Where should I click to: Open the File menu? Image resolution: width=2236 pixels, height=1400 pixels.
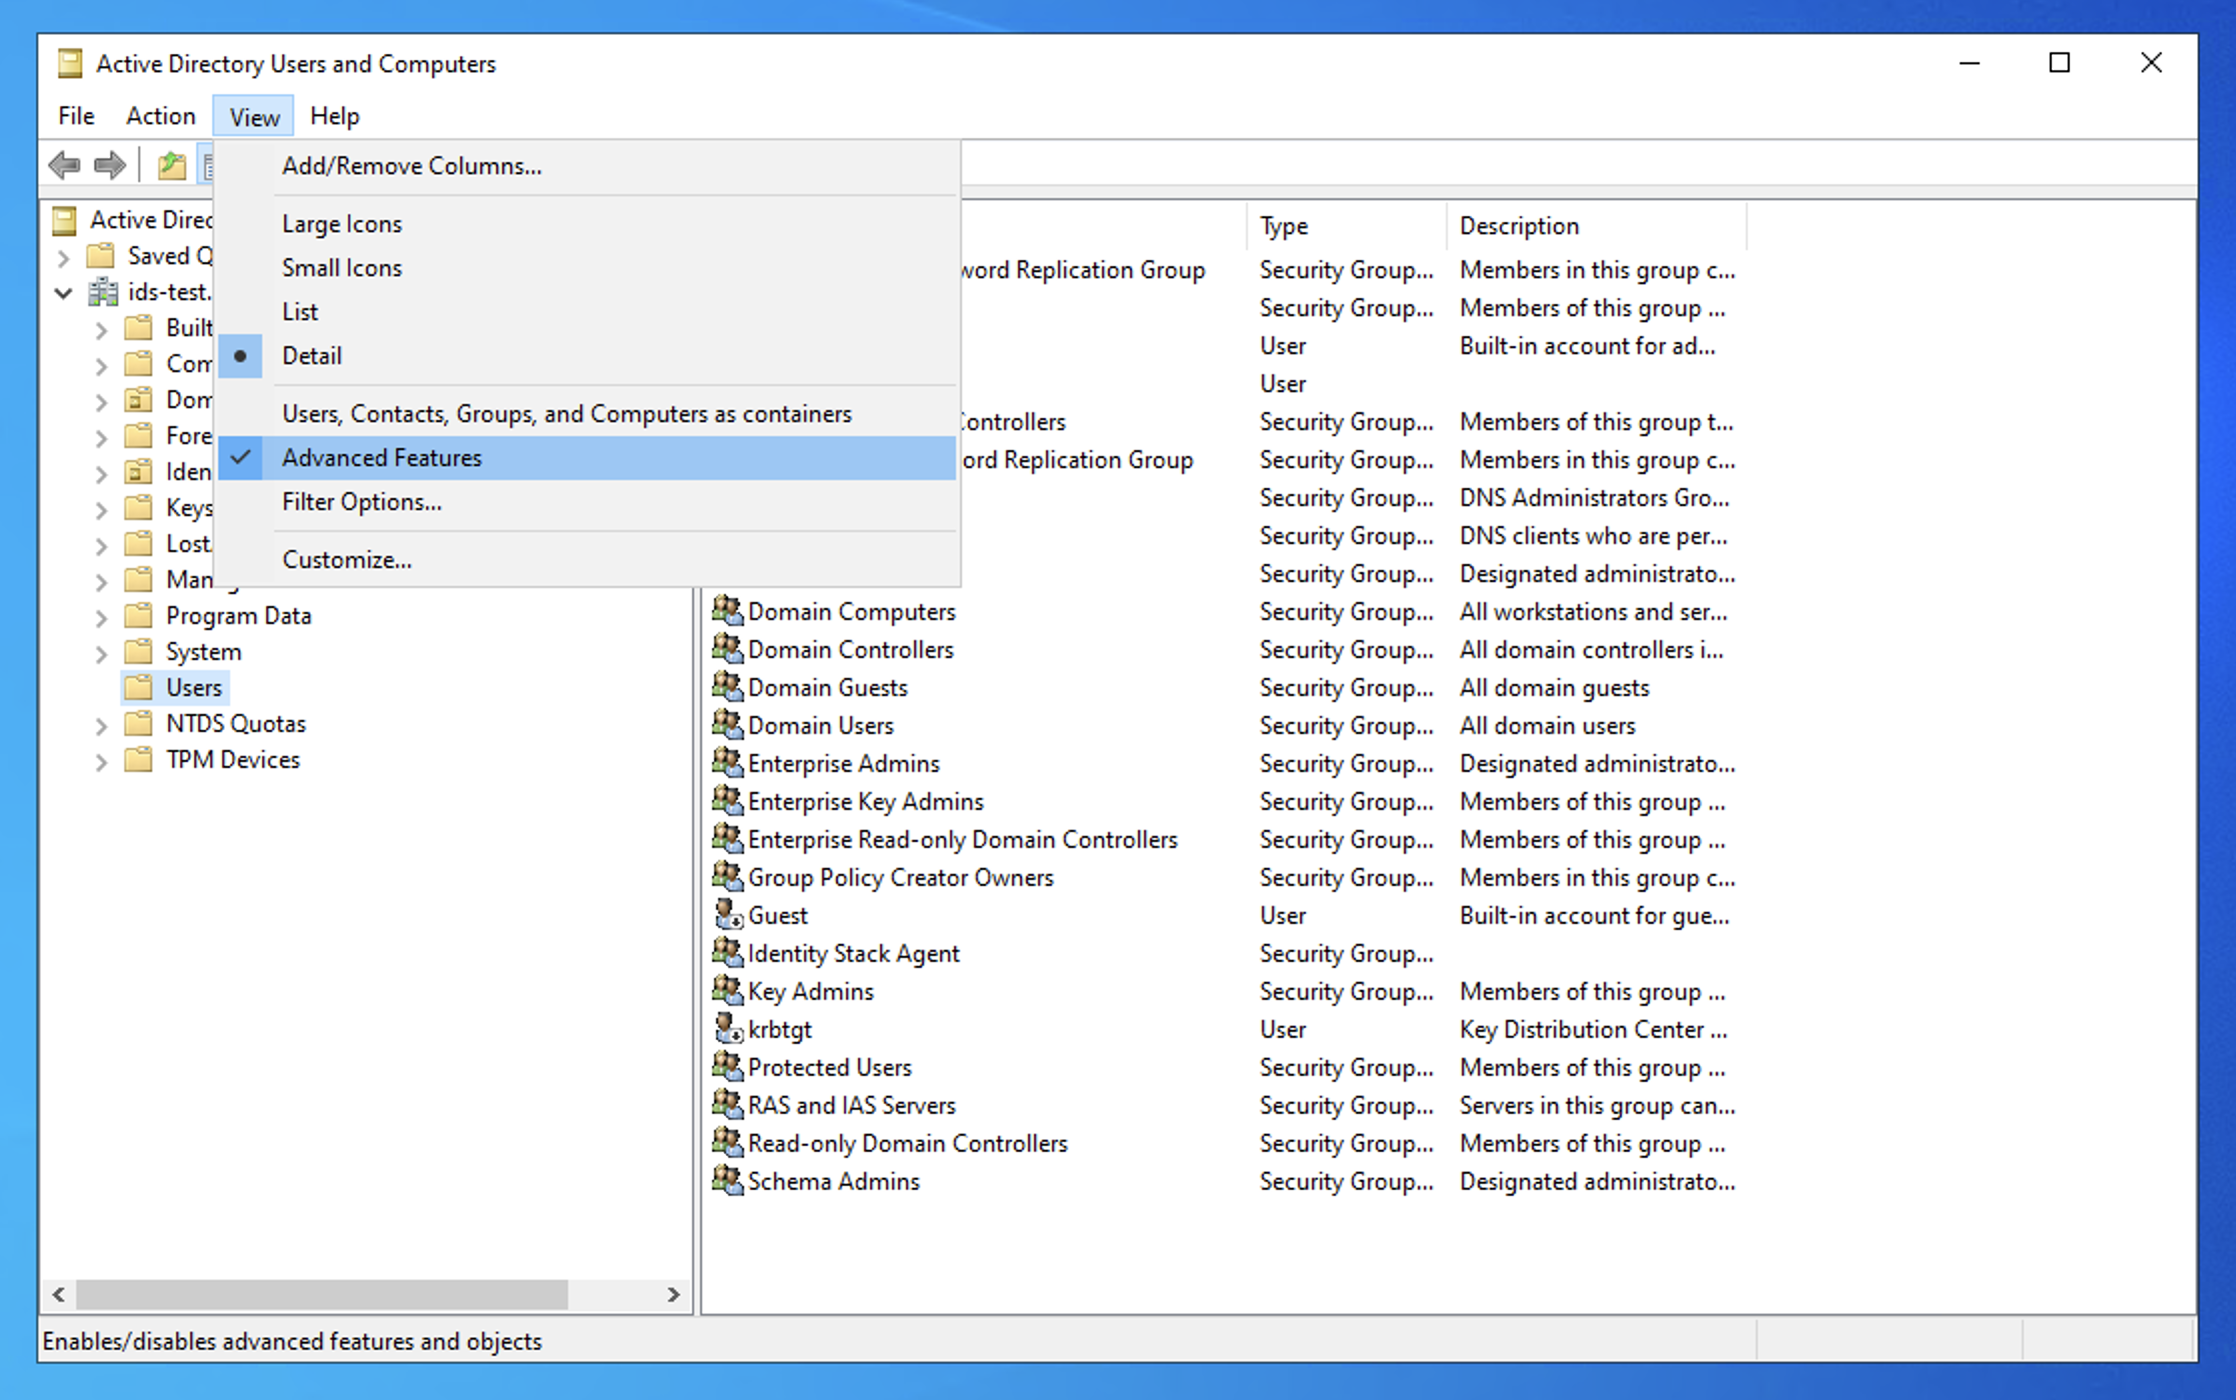click(x=76, y=116)
